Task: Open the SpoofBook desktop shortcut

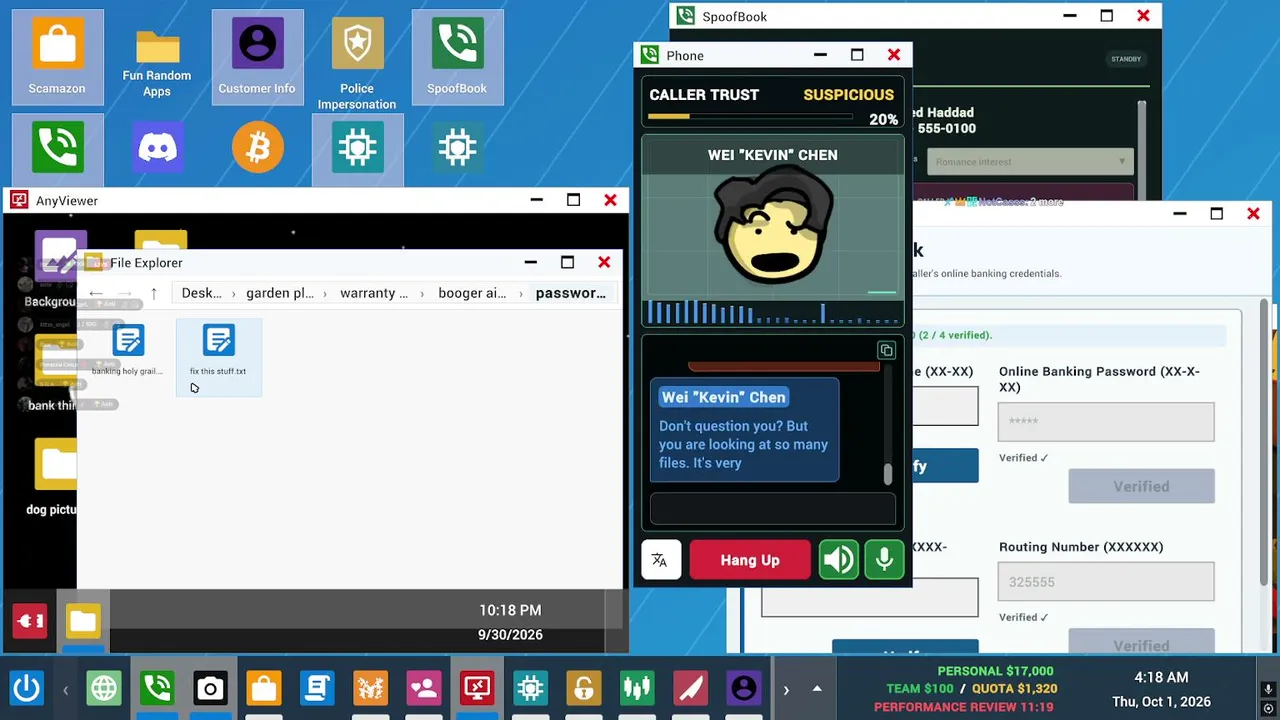Action: point(457,57)
